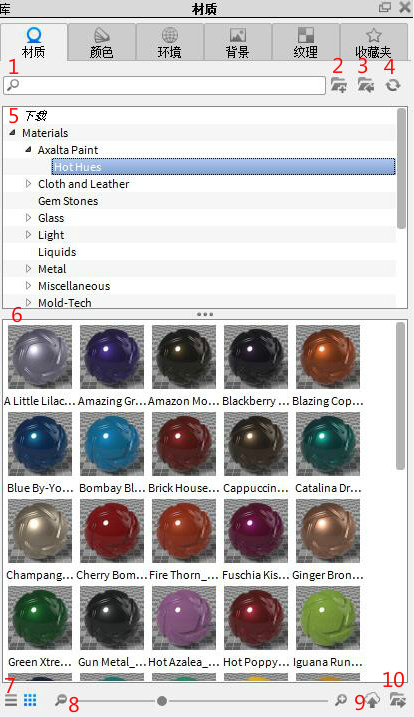Click the pane splitter dots handle

coord(205,314)
